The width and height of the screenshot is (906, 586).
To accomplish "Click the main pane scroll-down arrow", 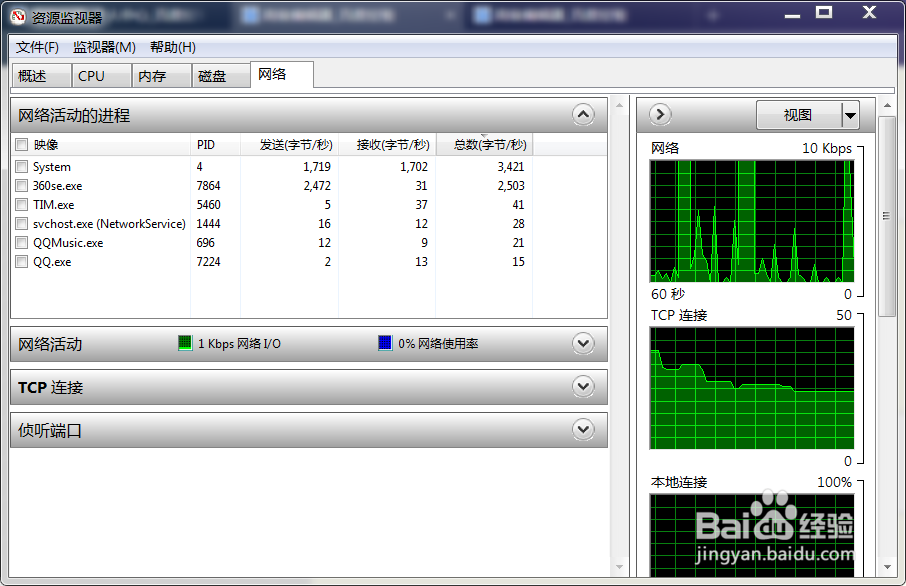I will pos(619,567).
